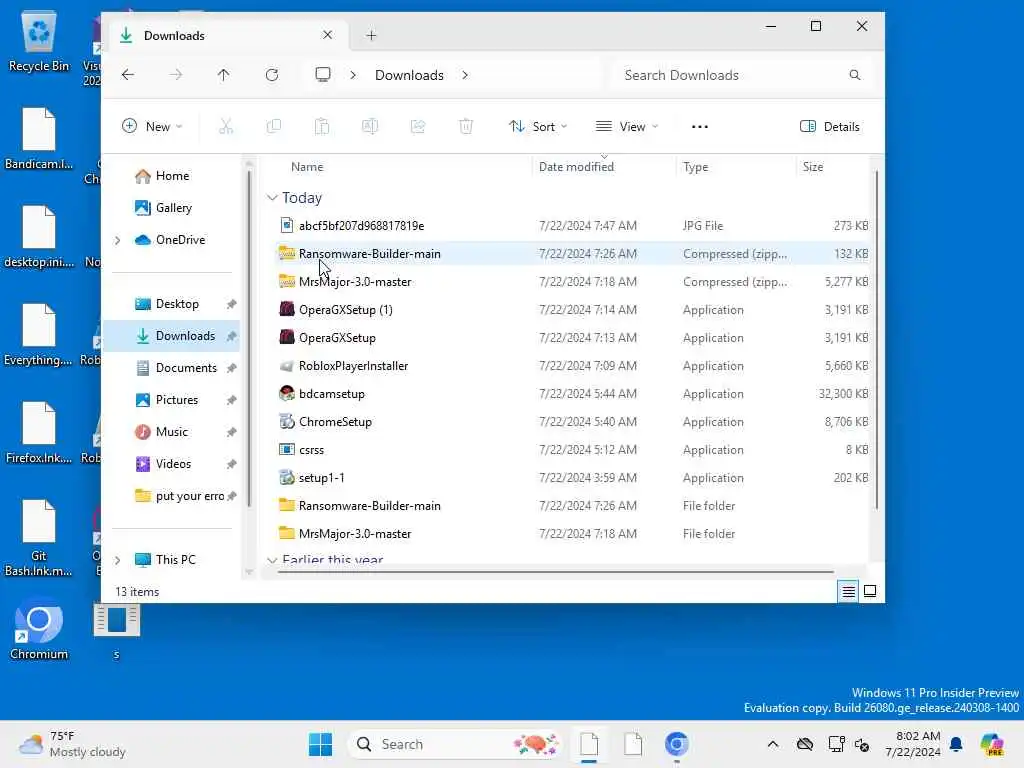Select the csrss application
Screen dimensions: 1024x768
312,451
